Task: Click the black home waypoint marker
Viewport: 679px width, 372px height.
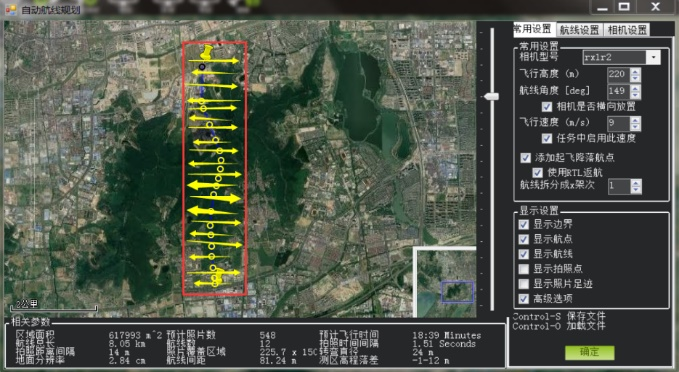Action: click(202, 67)
